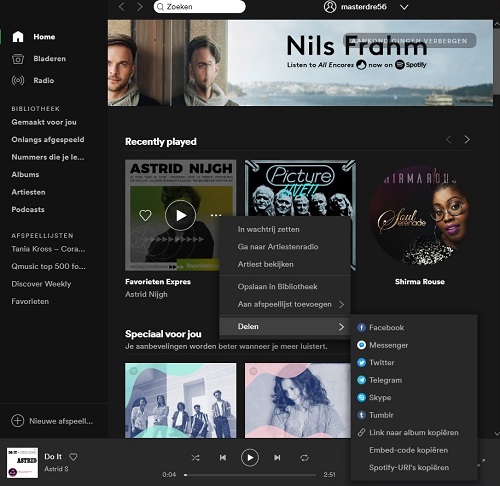Click the Favorieten Expres album title

pyautogui.click(x=158, y=282)
